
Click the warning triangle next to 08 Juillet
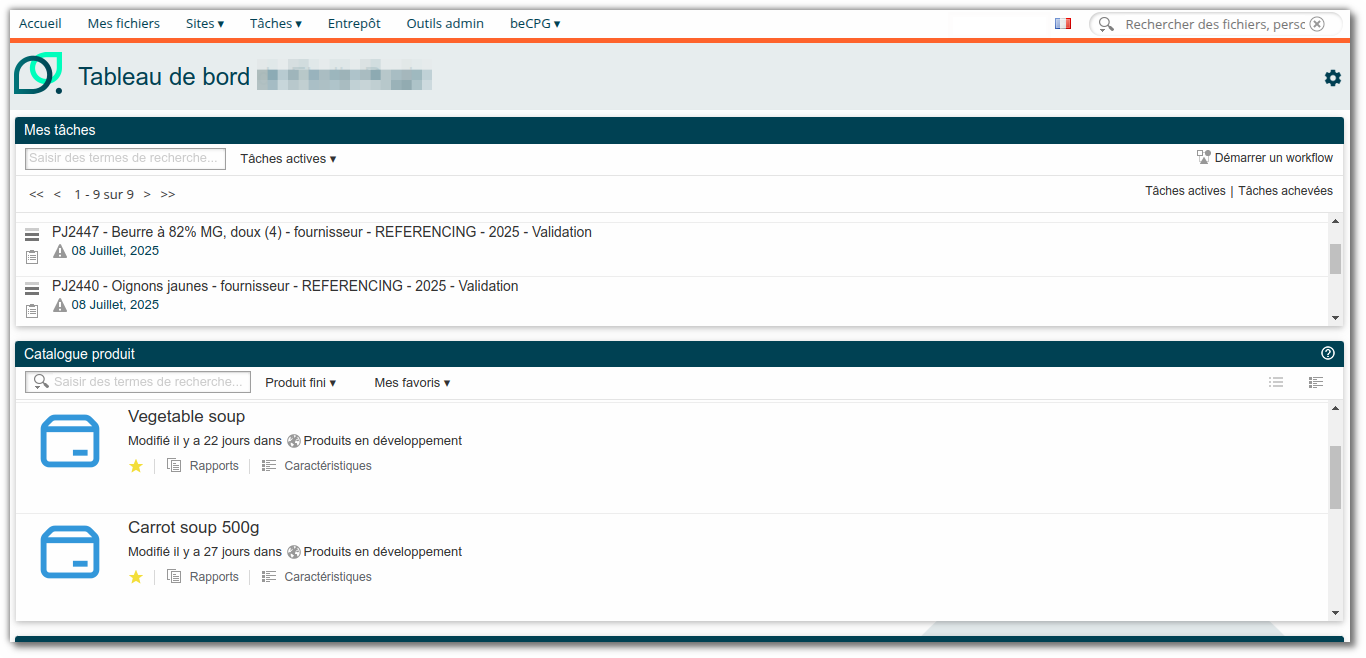click(60, 250)
